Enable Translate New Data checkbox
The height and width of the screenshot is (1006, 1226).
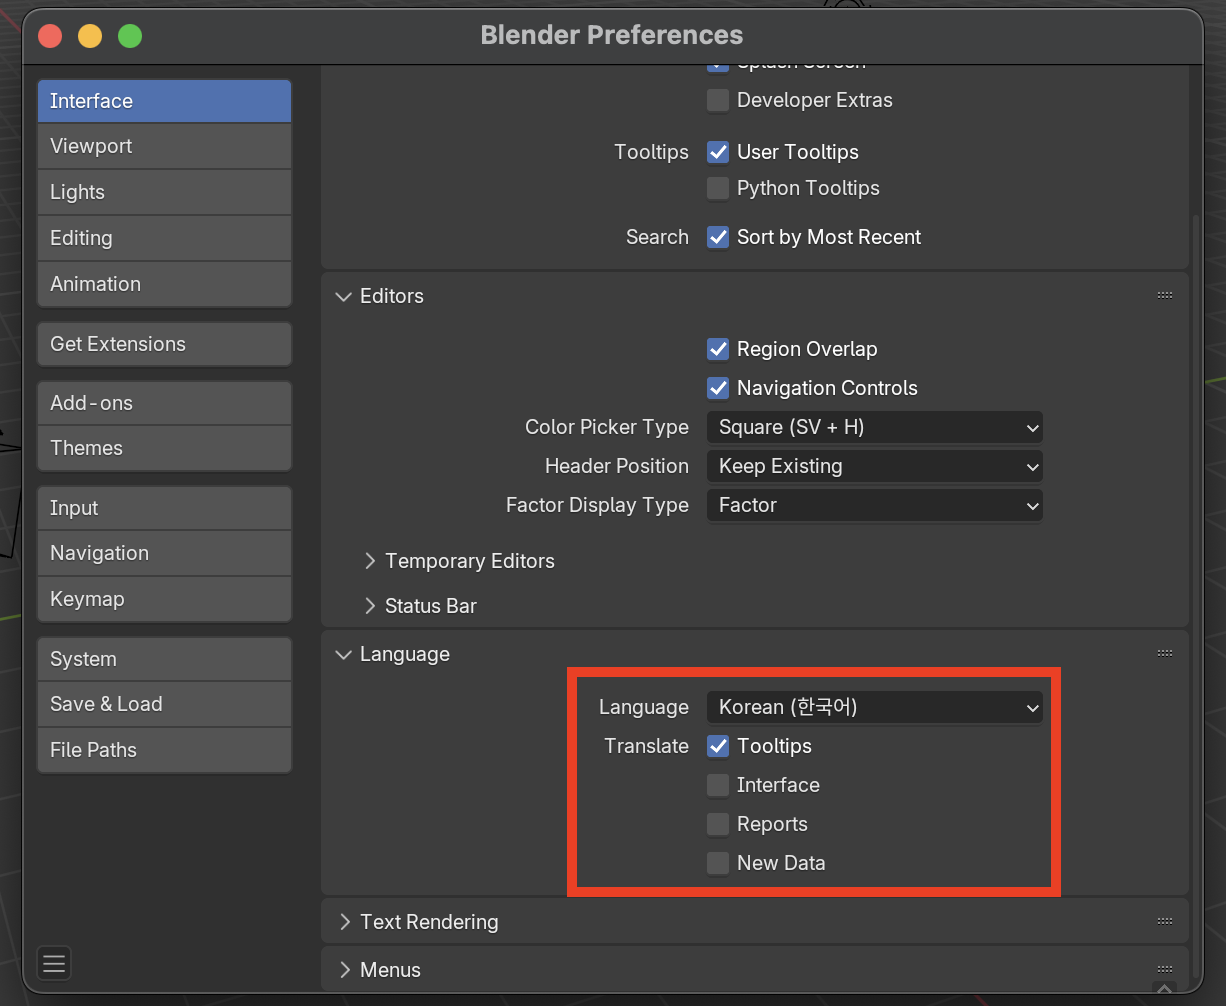point(718,863)
